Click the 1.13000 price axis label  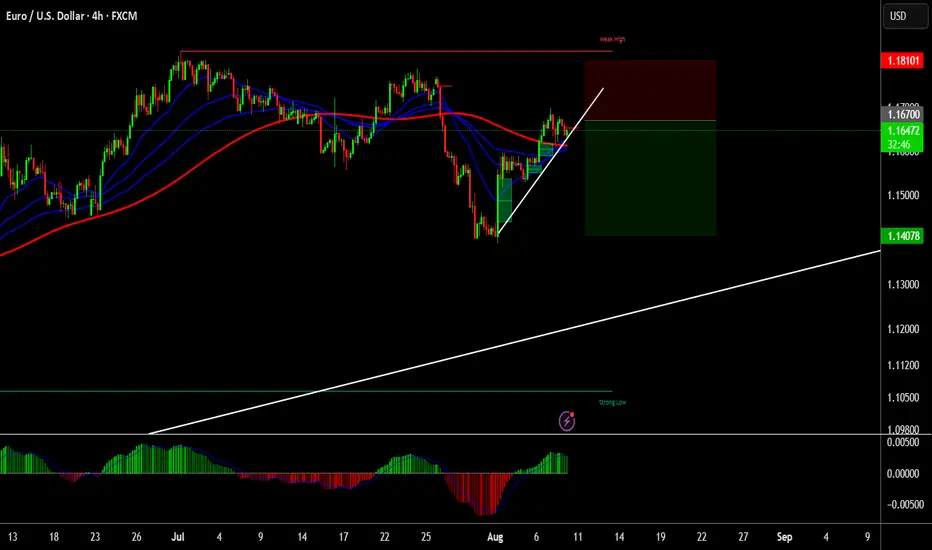click(x=902, y=285)
